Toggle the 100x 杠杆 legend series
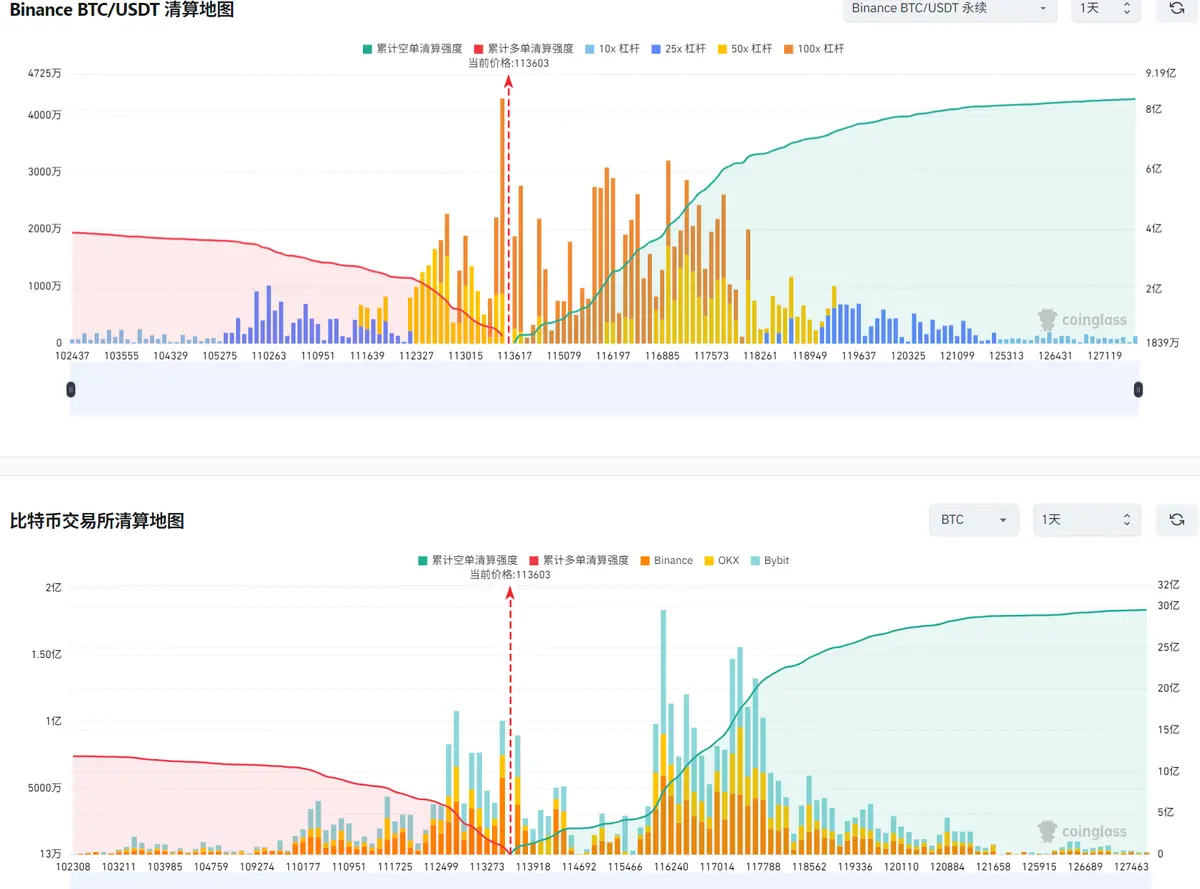This screenshot has width=1200, height=889. (x=814, y=48)
